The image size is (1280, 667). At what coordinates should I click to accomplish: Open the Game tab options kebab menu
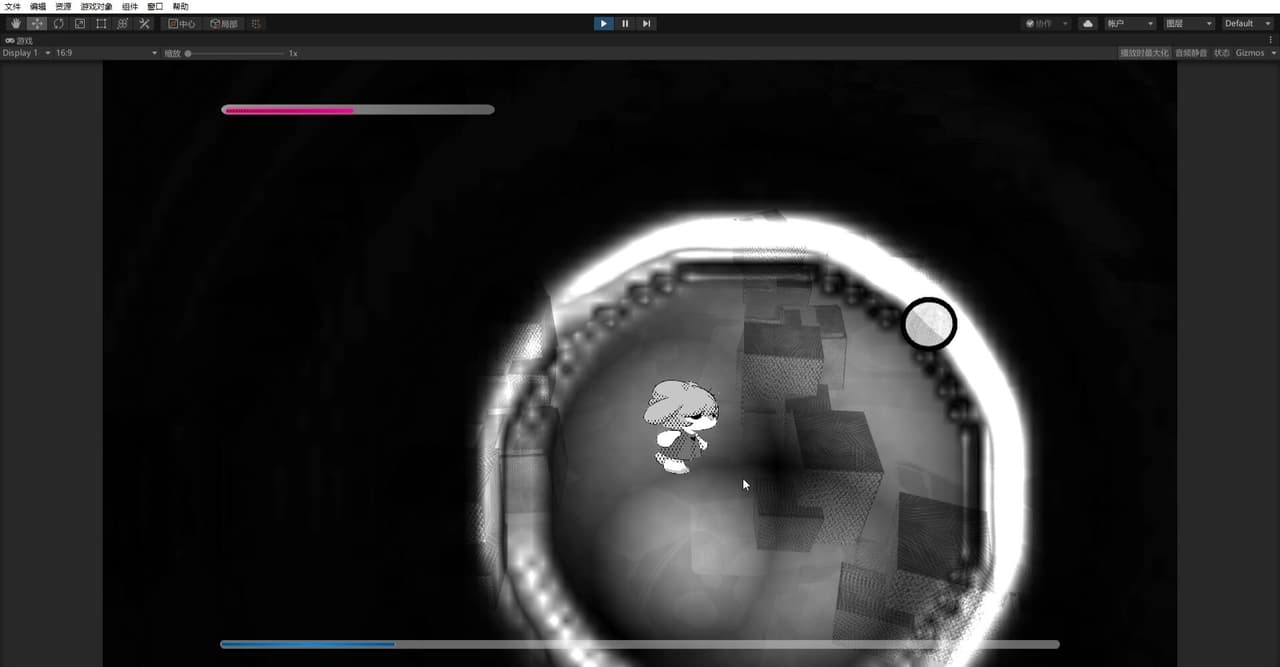tap(1271, 41)
